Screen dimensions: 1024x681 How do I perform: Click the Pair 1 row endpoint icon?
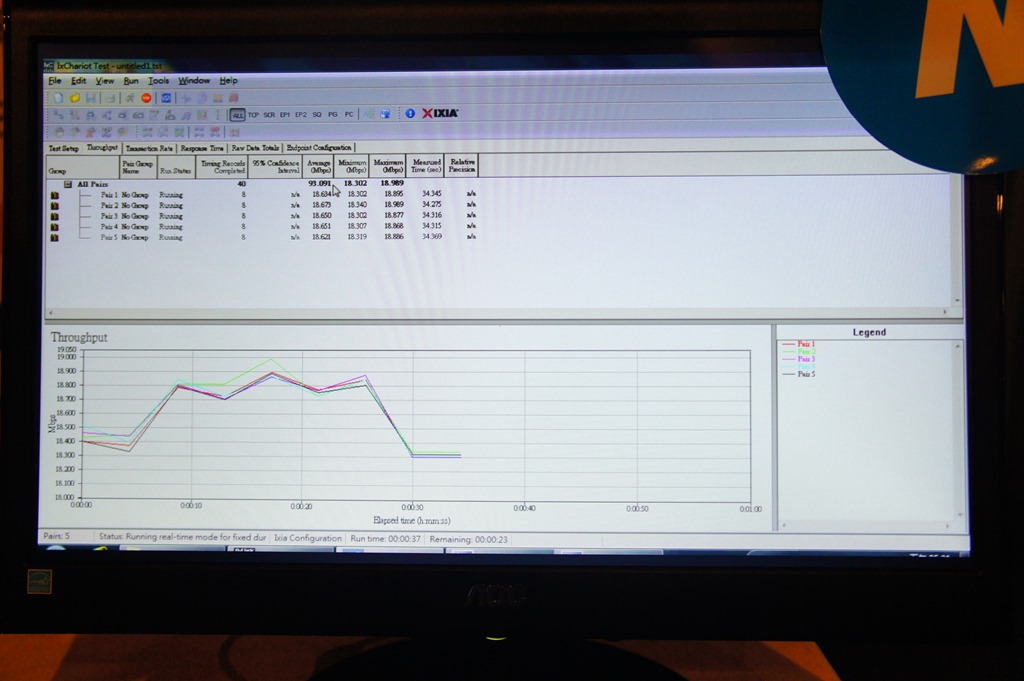click(55, 195)
